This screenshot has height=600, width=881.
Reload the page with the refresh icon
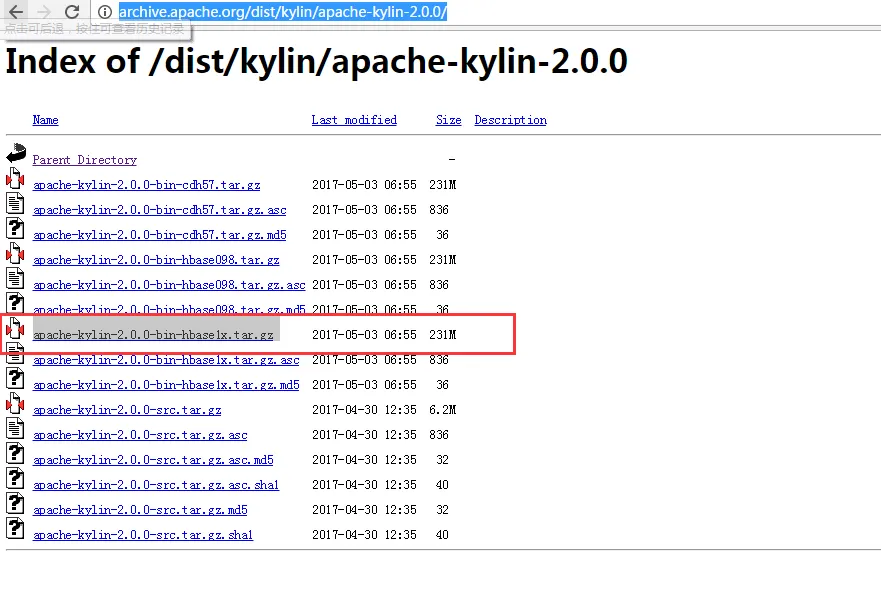pos(72,11)
